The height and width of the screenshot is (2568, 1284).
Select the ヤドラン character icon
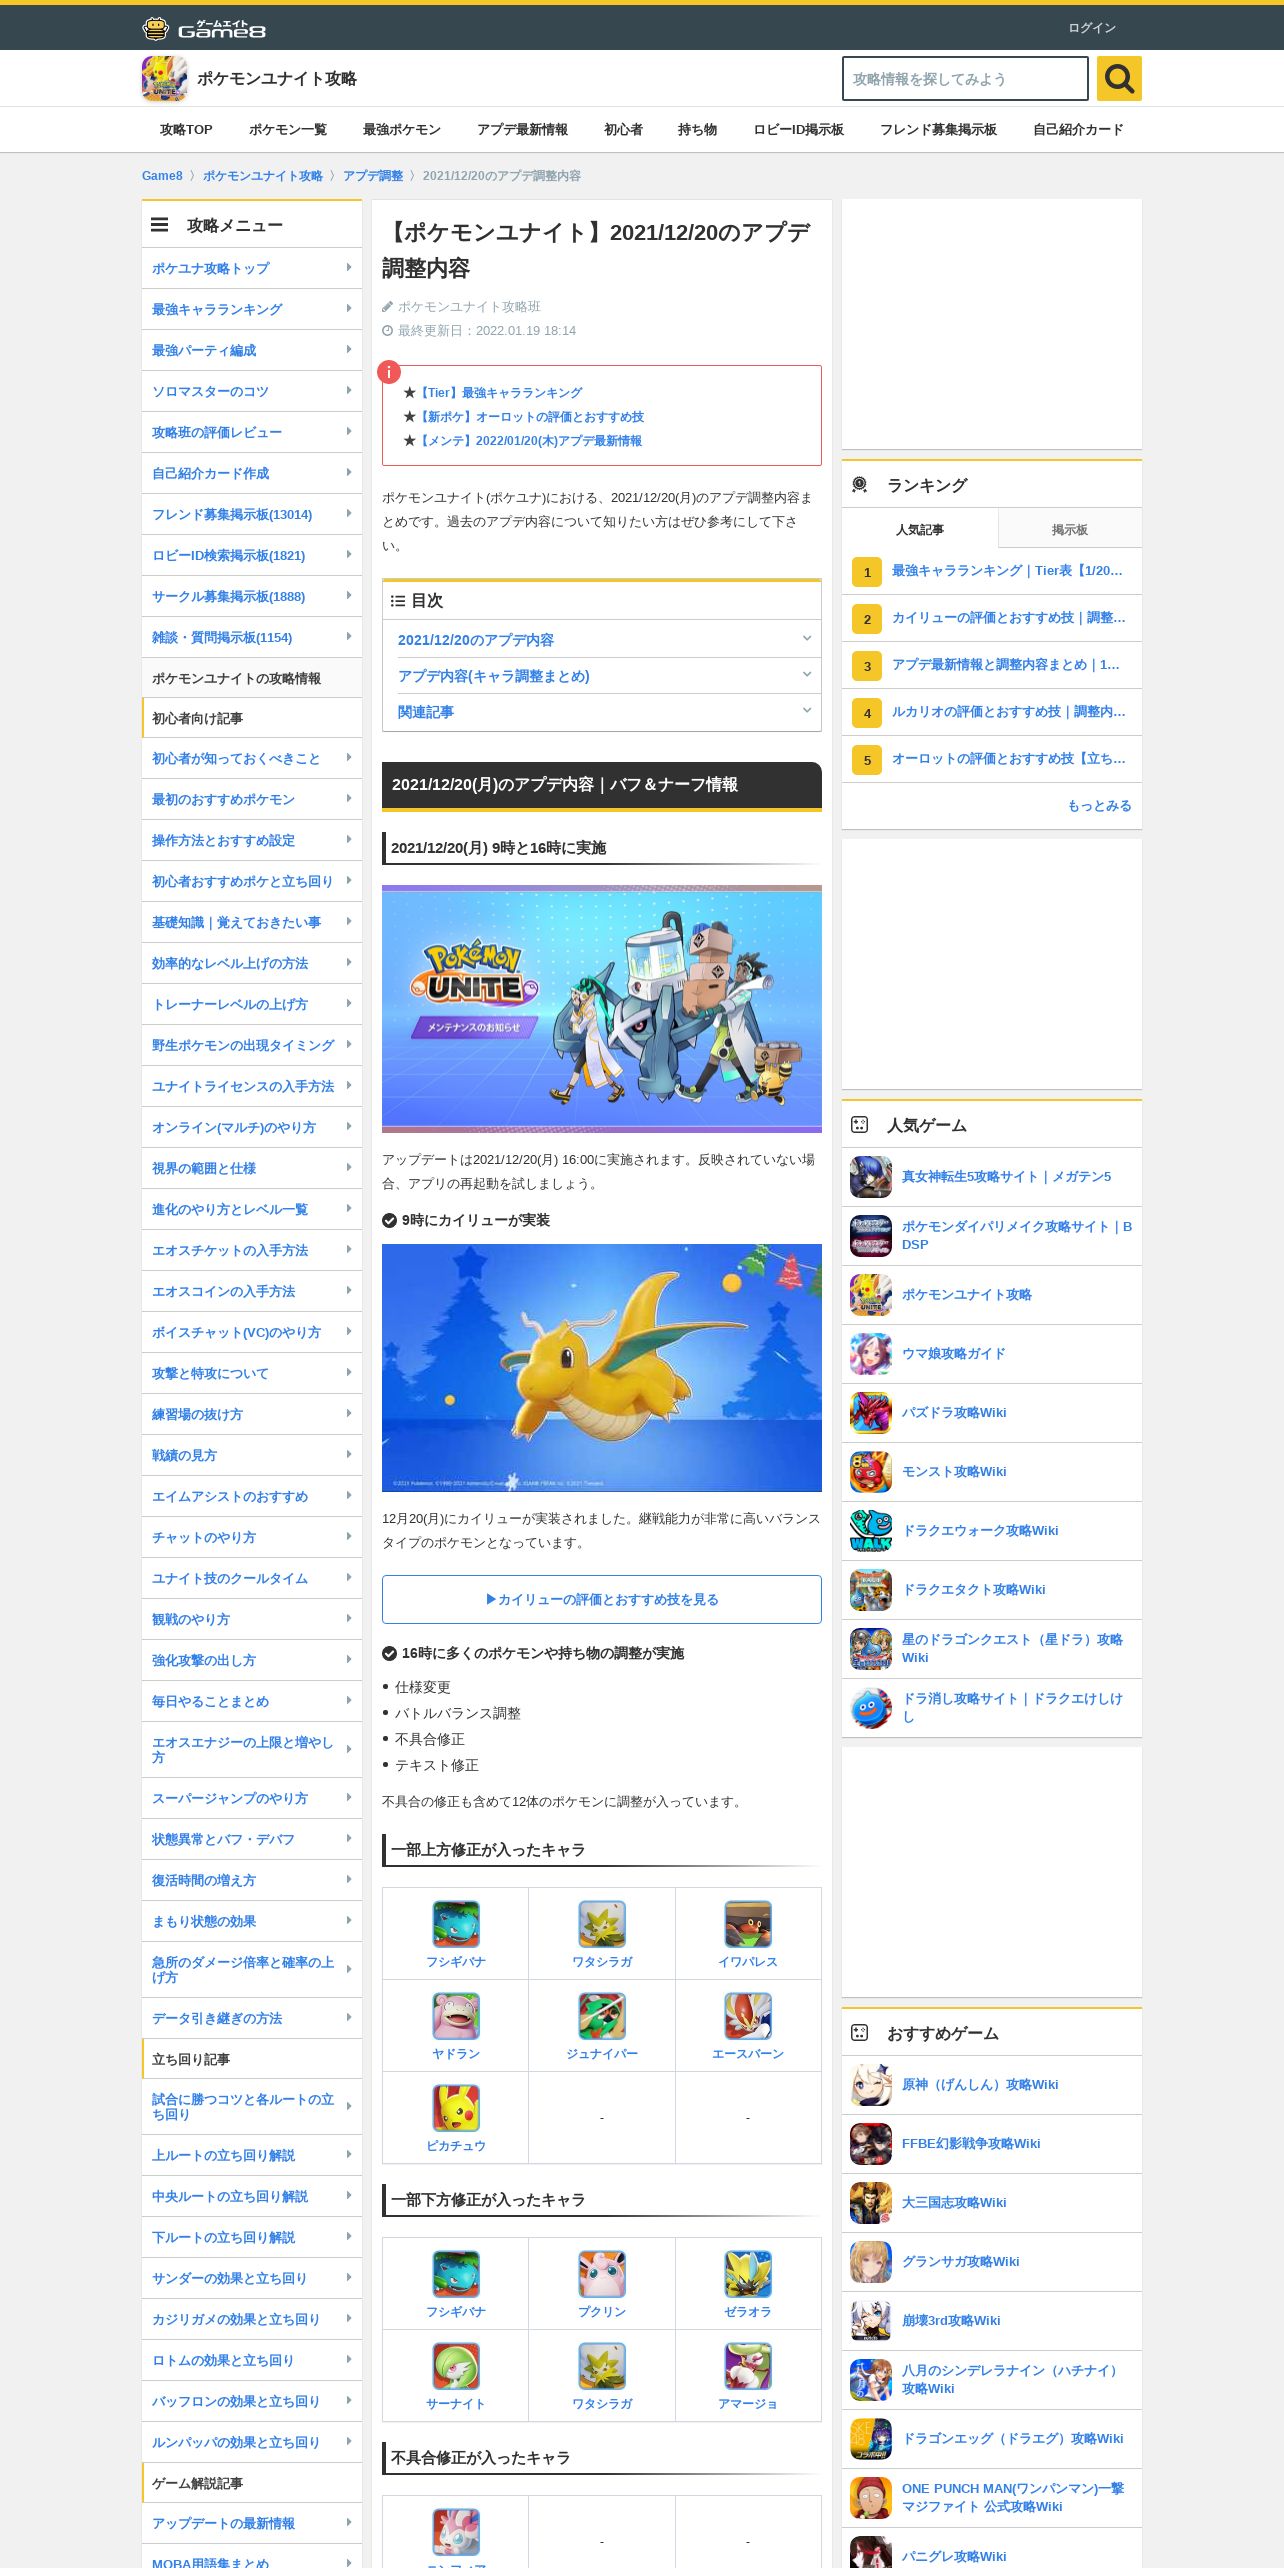[456, 2016]
